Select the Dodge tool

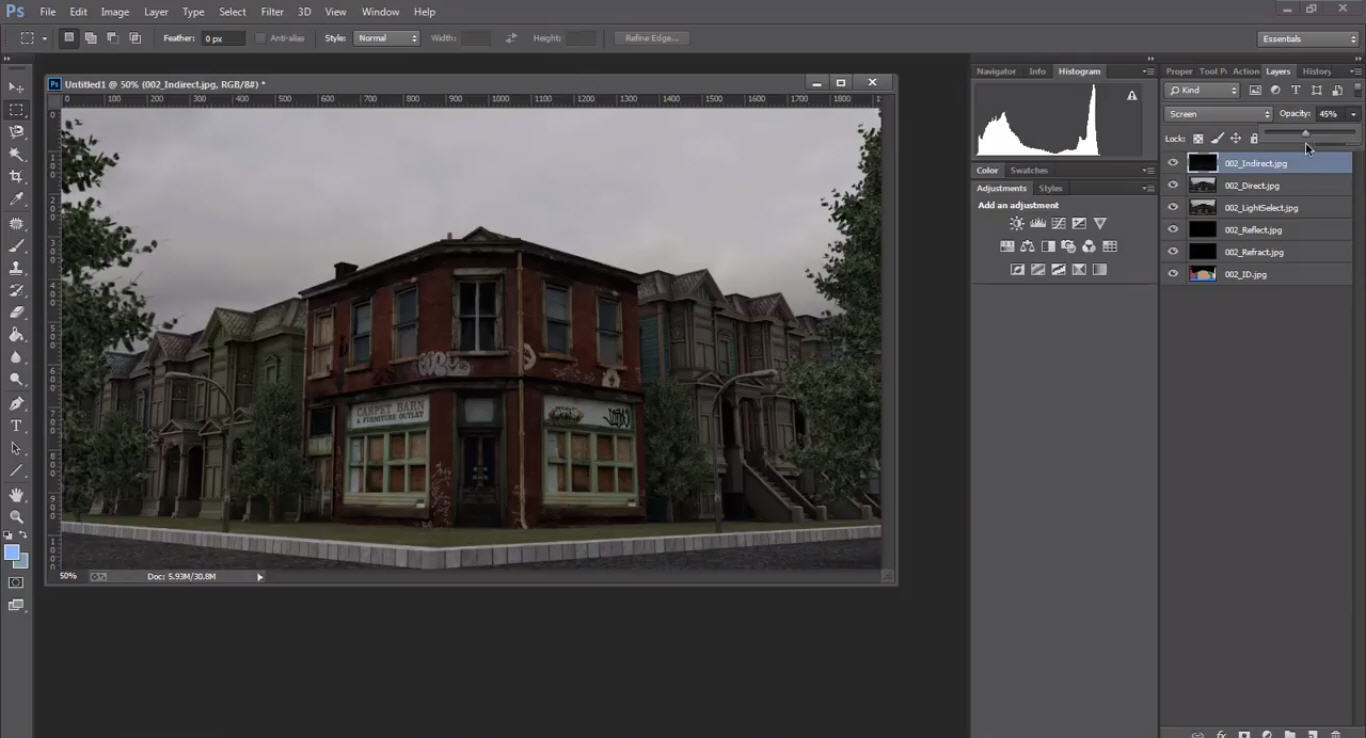(x=16, y=380)
